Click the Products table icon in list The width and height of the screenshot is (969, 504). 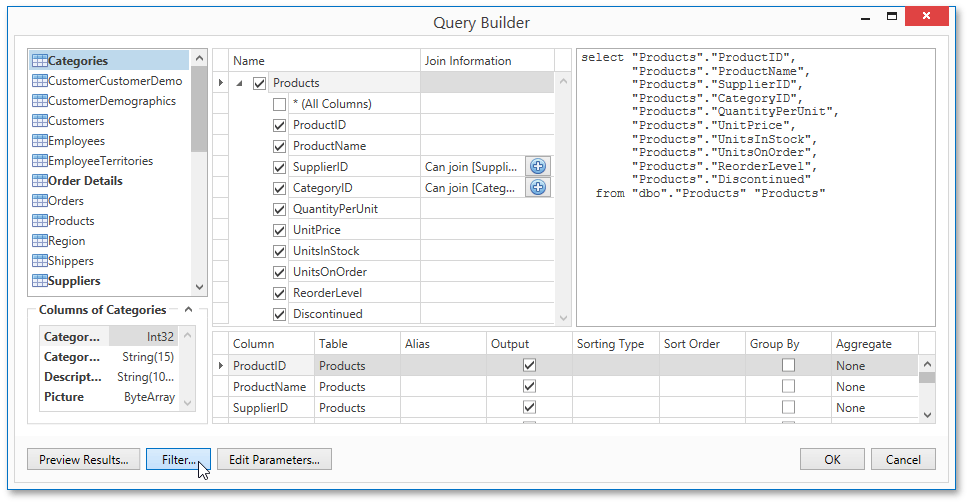(40, 220)
